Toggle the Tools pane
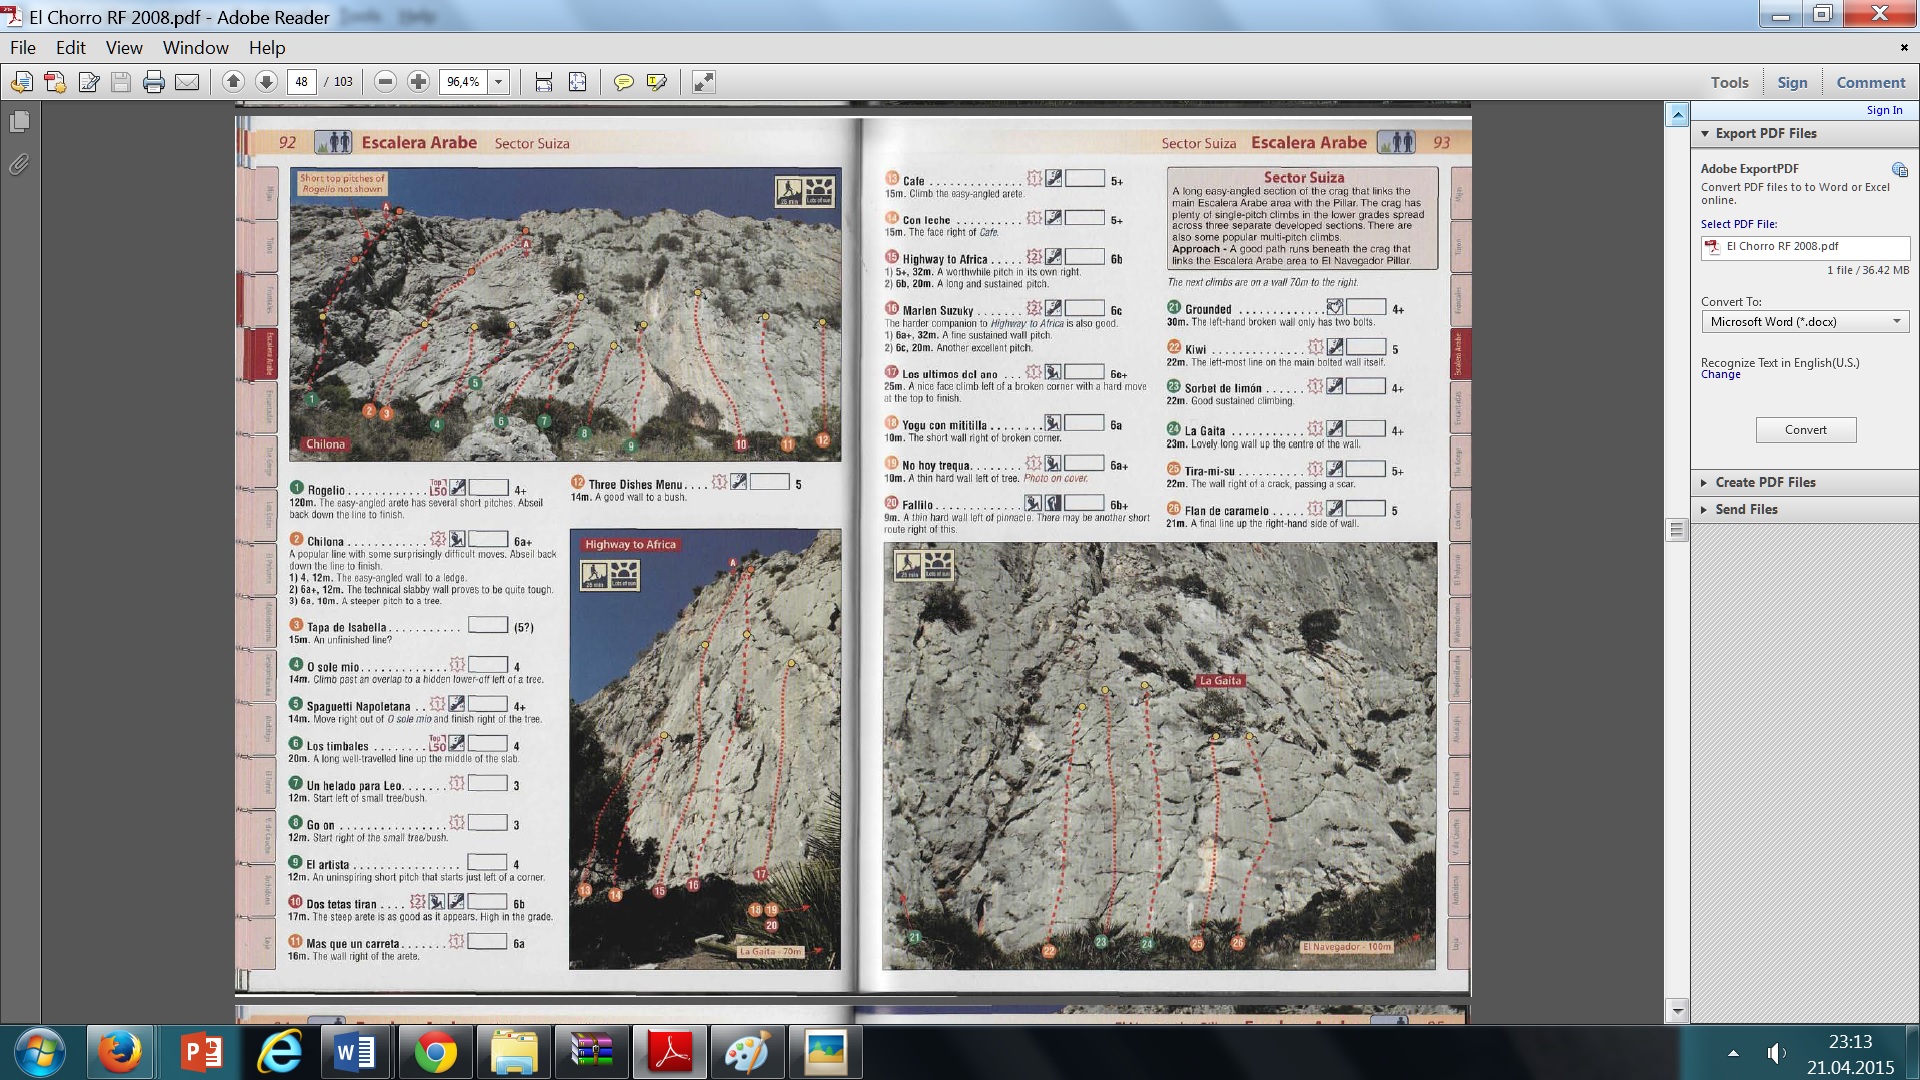1920x1080 pixels. pos(1729,83)
